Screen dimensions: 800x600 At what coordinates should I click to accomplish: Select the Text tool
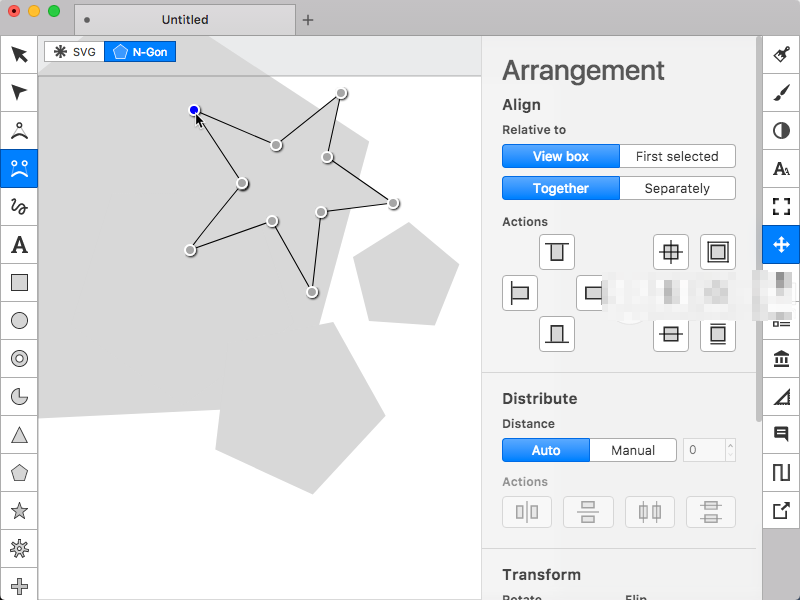pyautogui.click(x=19, y=244)
